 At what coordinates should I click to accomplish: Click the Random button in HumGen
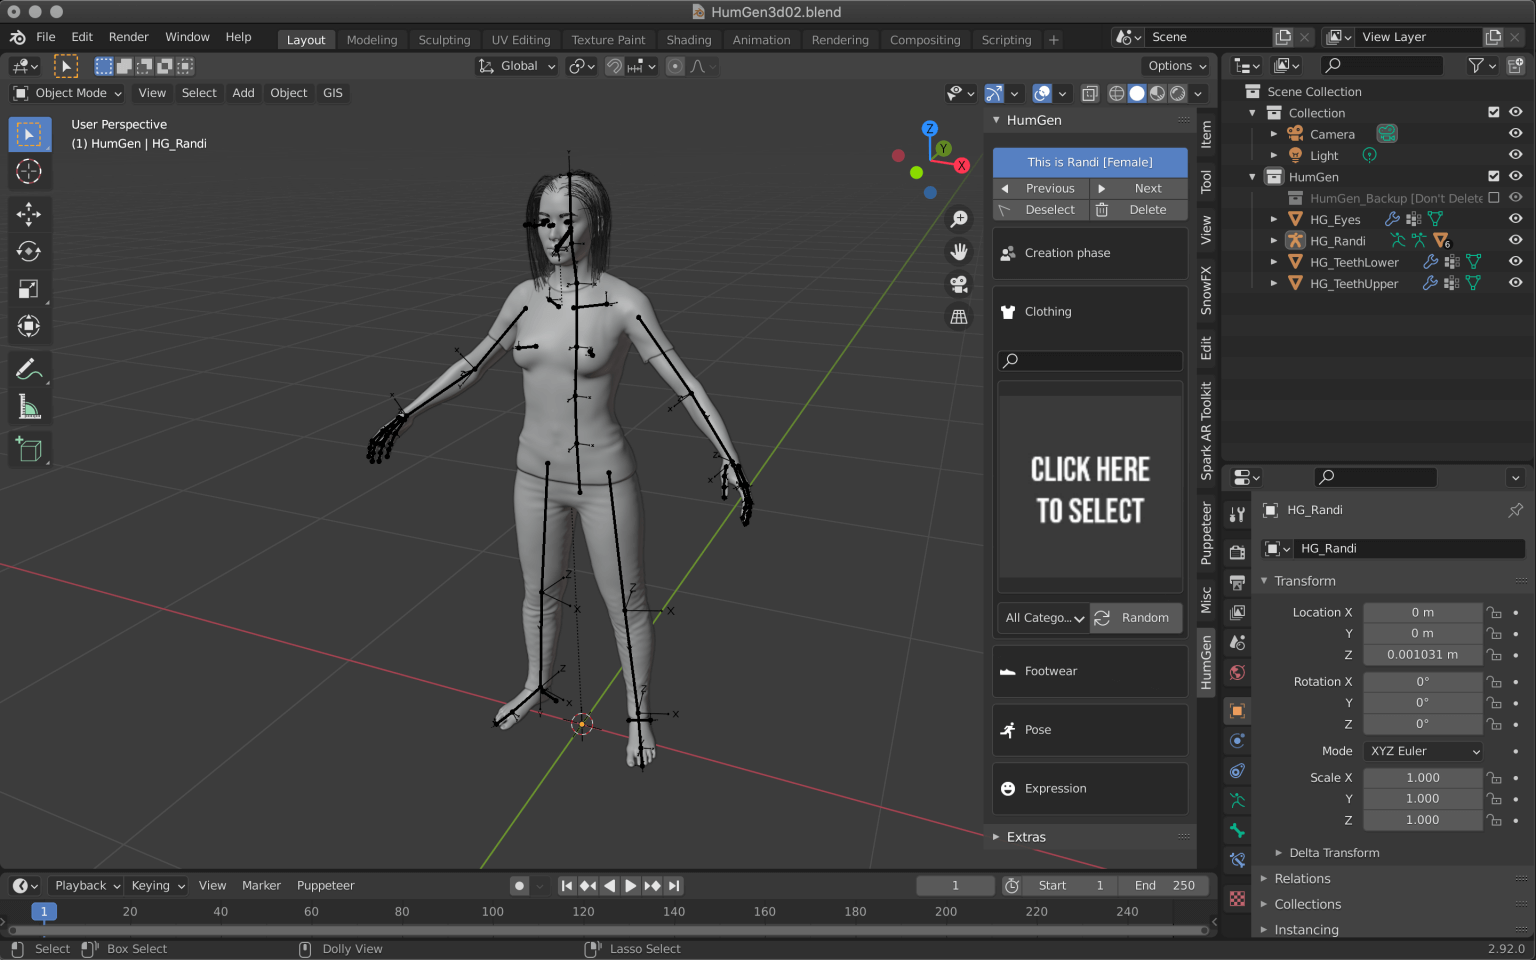[x=1135, y=618]
